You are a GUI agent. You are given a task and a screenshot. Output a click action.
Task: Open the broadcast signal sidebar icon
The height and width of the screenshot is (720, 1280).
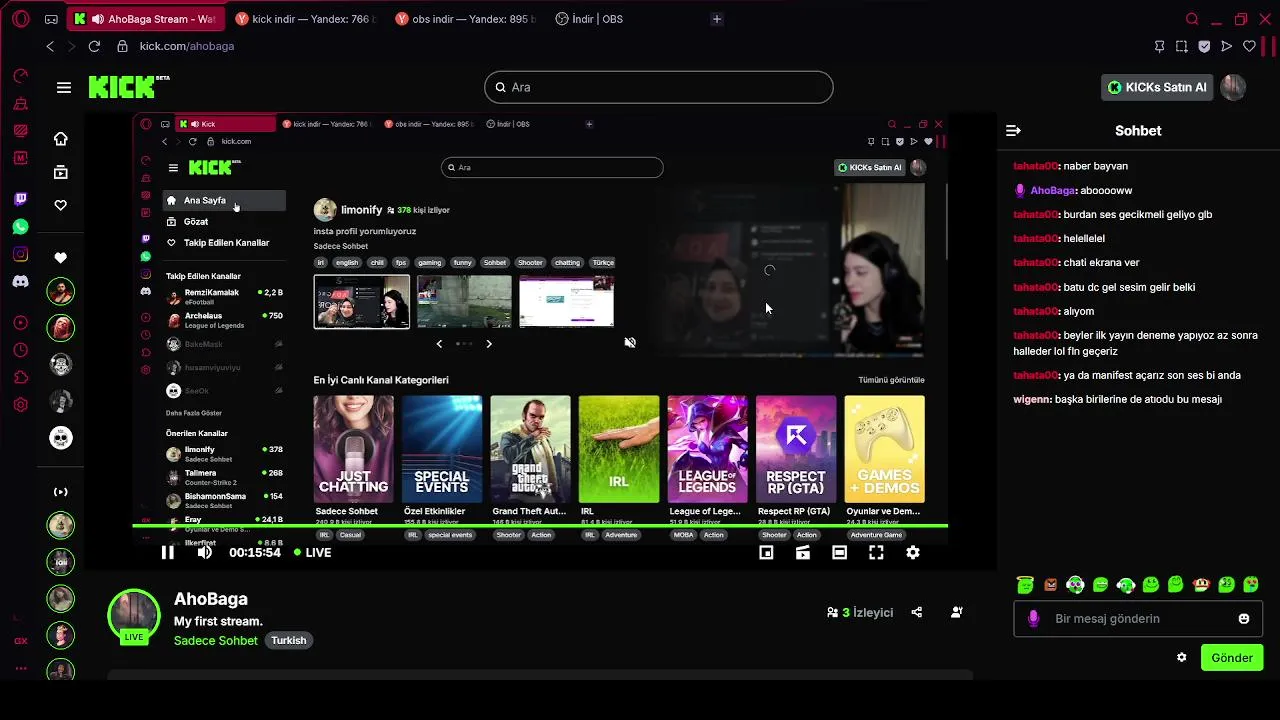coord(61,492)
